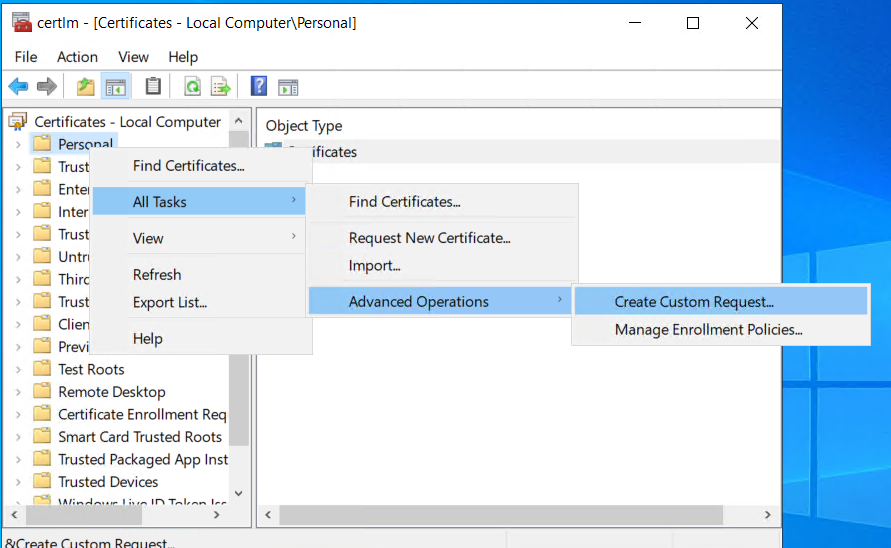The width and height of the screenshot is (891, 548).
Task: Click the Export List toolbar icon
Action: click(x=220, y=87)
